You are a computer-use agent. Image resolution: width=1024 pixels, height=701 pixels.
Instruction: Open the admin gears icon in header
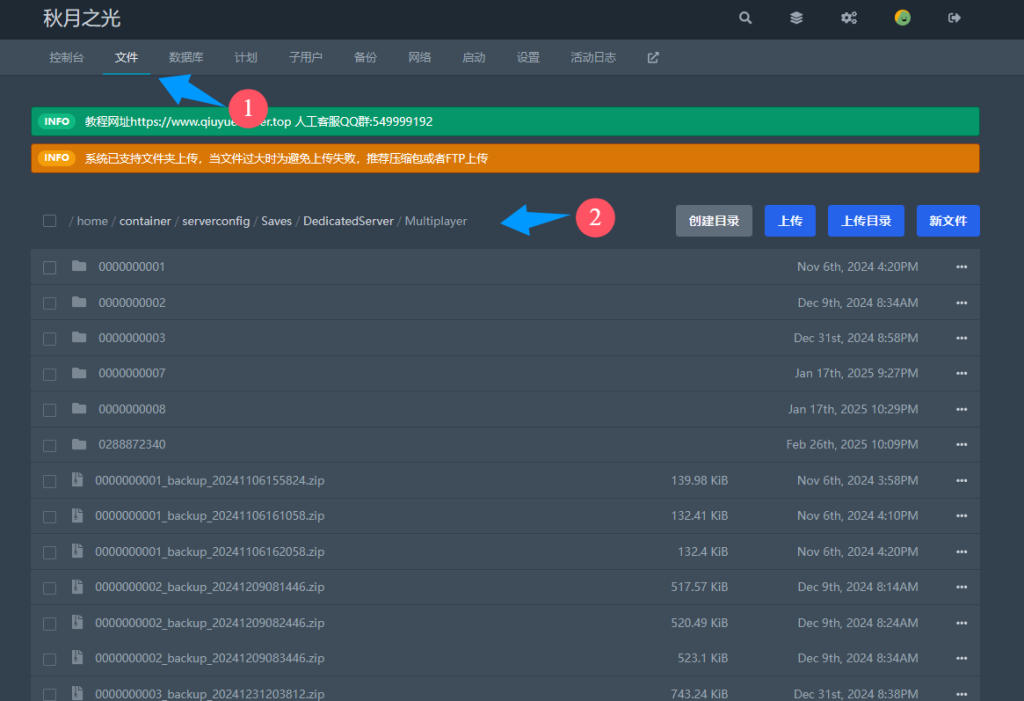point(849,18)
